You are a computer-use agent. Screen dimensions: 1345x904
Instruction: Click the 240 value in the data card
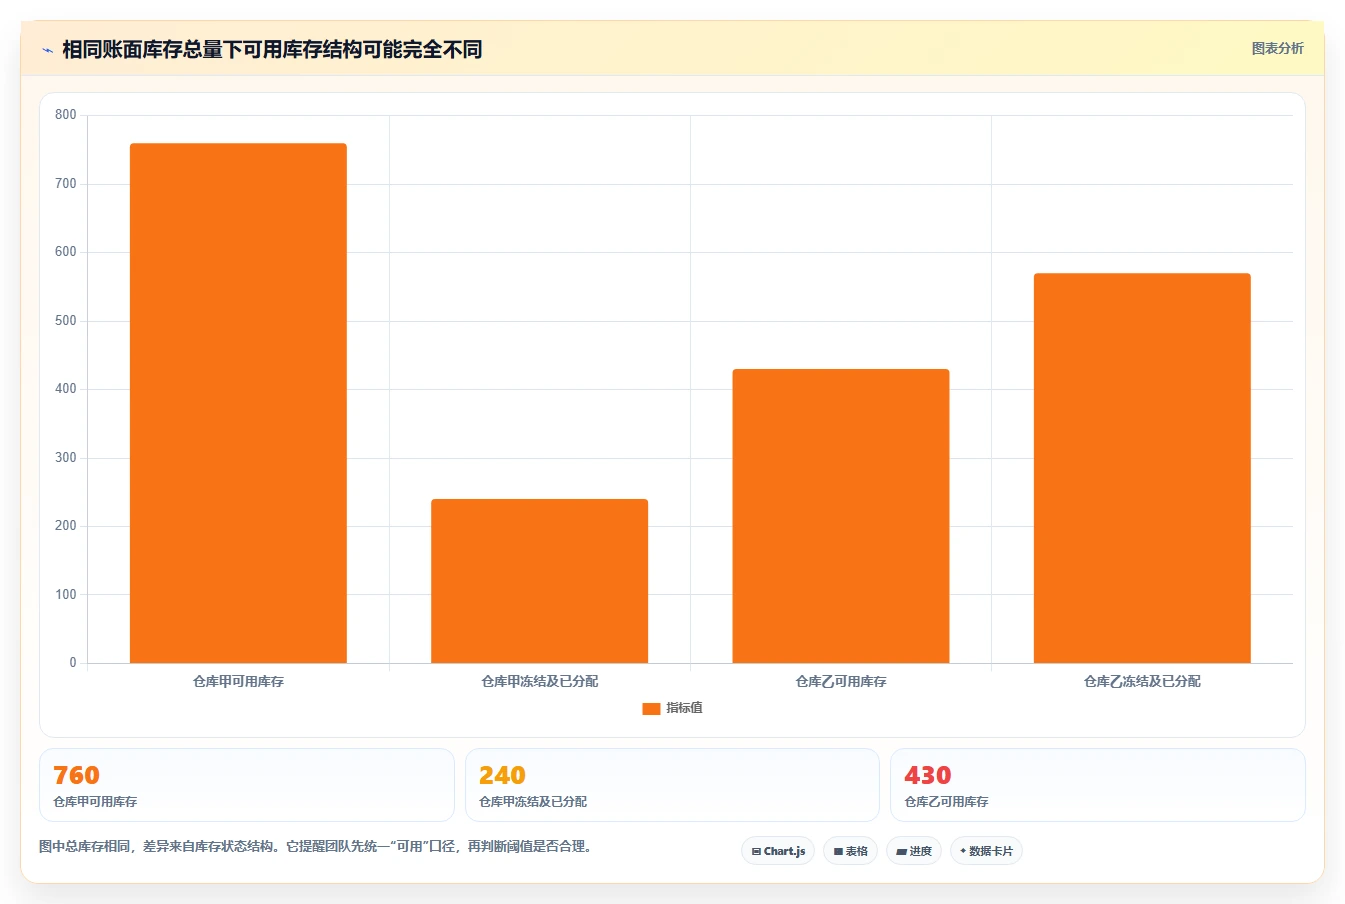[x=502, y=775]
